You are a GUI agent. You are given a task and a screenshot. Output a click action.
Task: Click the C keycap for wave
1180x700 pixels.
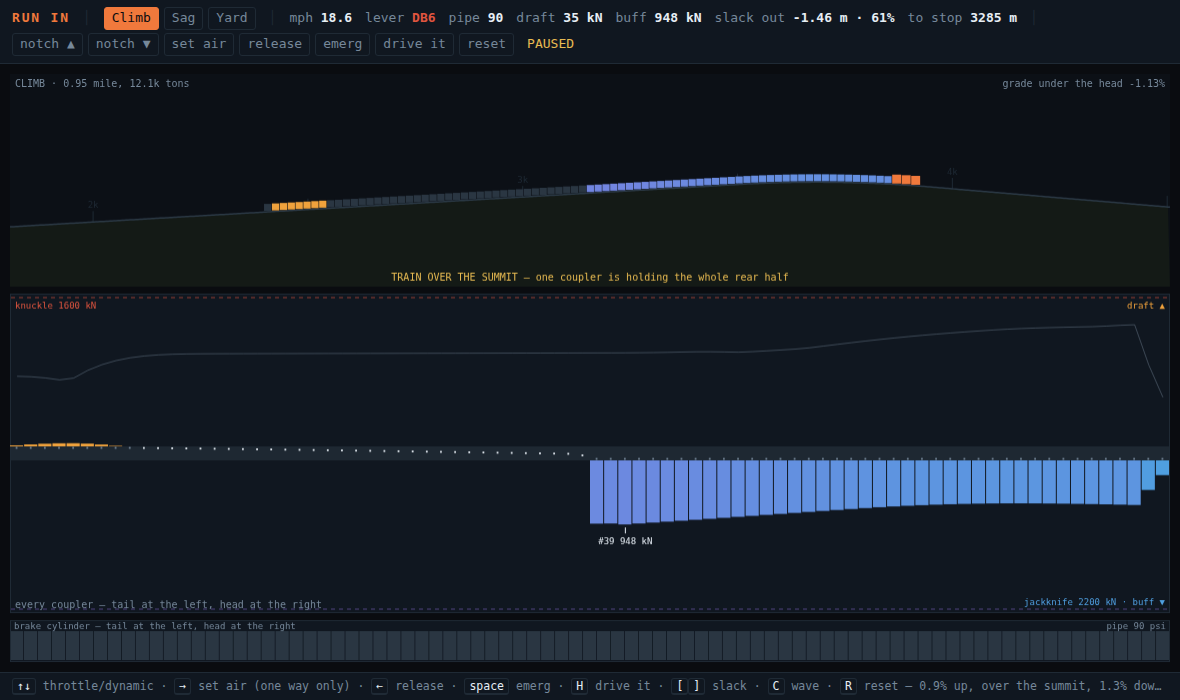776,686
